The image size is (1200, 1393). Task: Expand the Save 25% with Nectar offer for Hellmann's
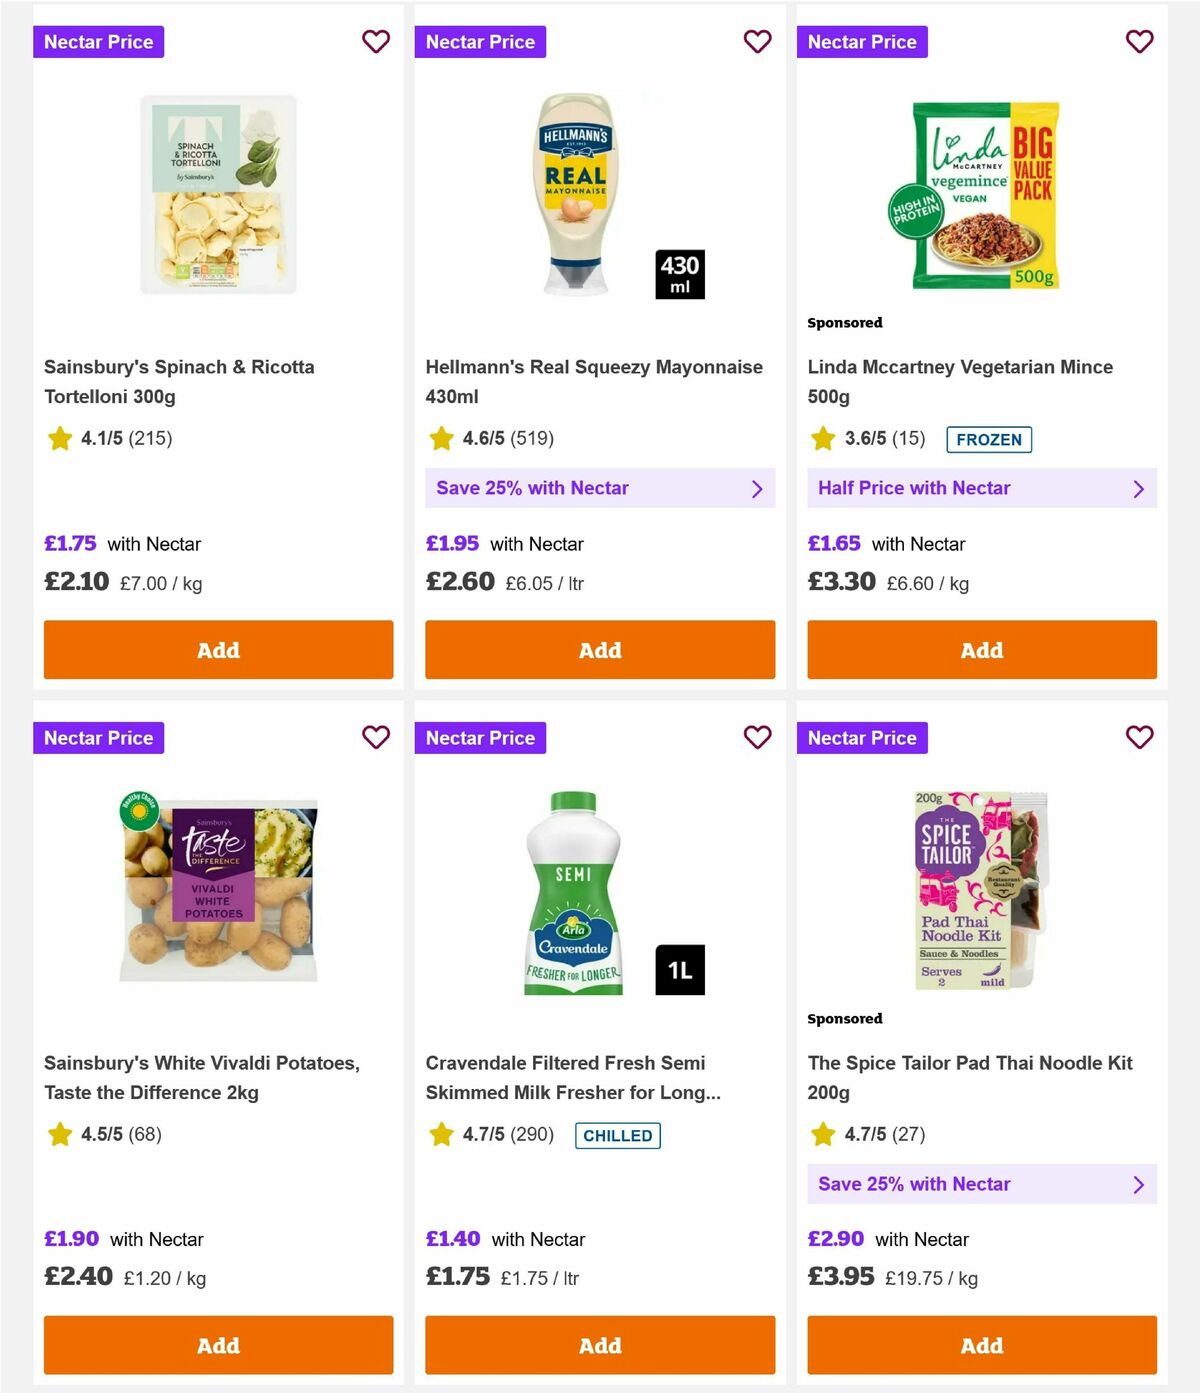point(600,488)
